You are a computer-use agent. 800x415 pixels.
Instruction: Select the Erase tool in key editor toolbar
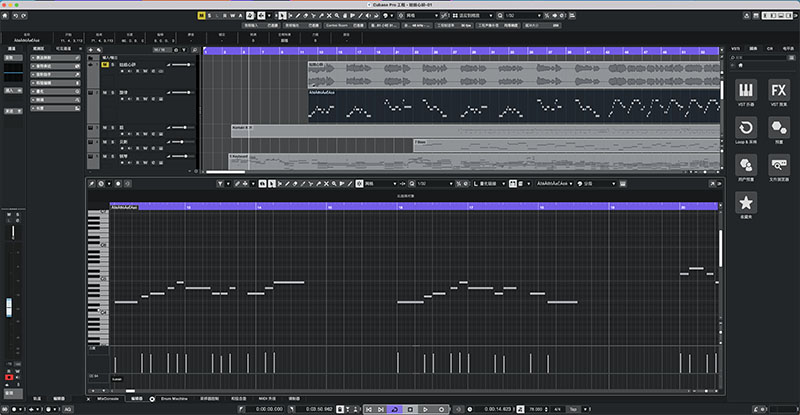[295, 184]
